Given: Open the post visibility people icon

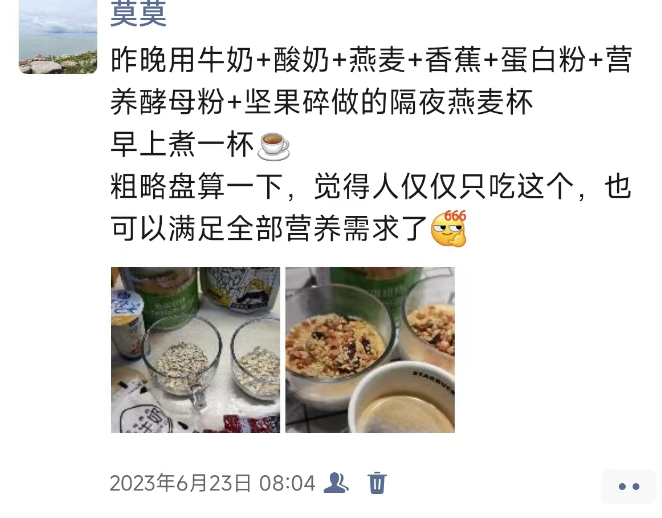Looking at the screenshot, I should (336, 483).
